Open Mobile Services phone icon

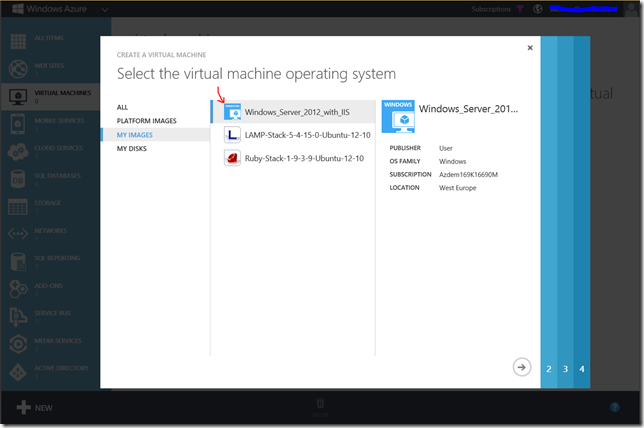pos(18,124)
